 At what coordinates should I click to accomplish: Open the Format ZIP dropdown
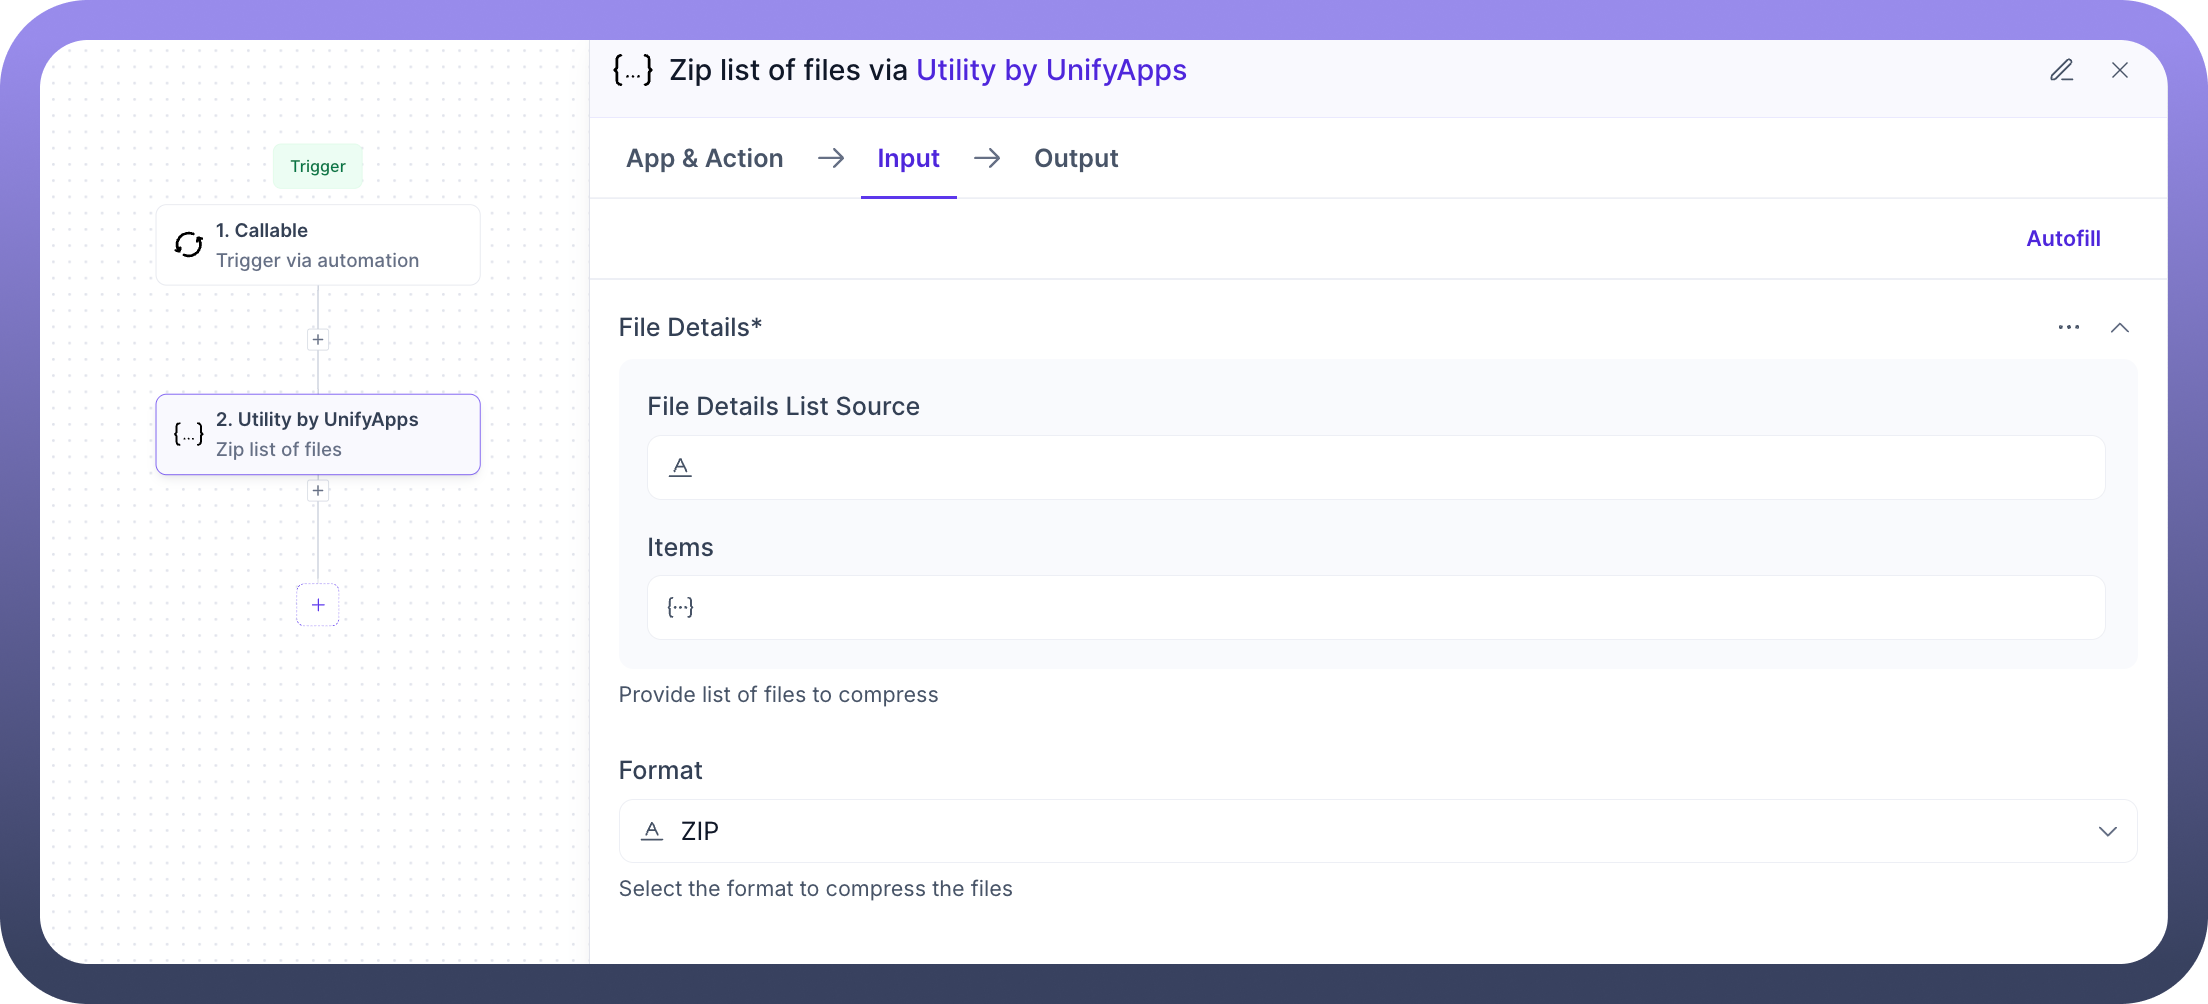(x=2107, y=831)
